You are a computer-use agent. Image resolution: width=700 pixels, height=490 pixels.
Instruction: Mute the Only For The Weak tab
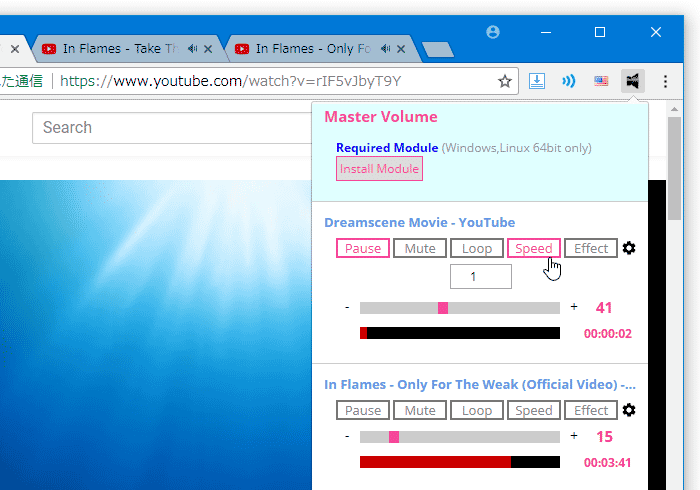pyautogui.click(x=420, y=410)
